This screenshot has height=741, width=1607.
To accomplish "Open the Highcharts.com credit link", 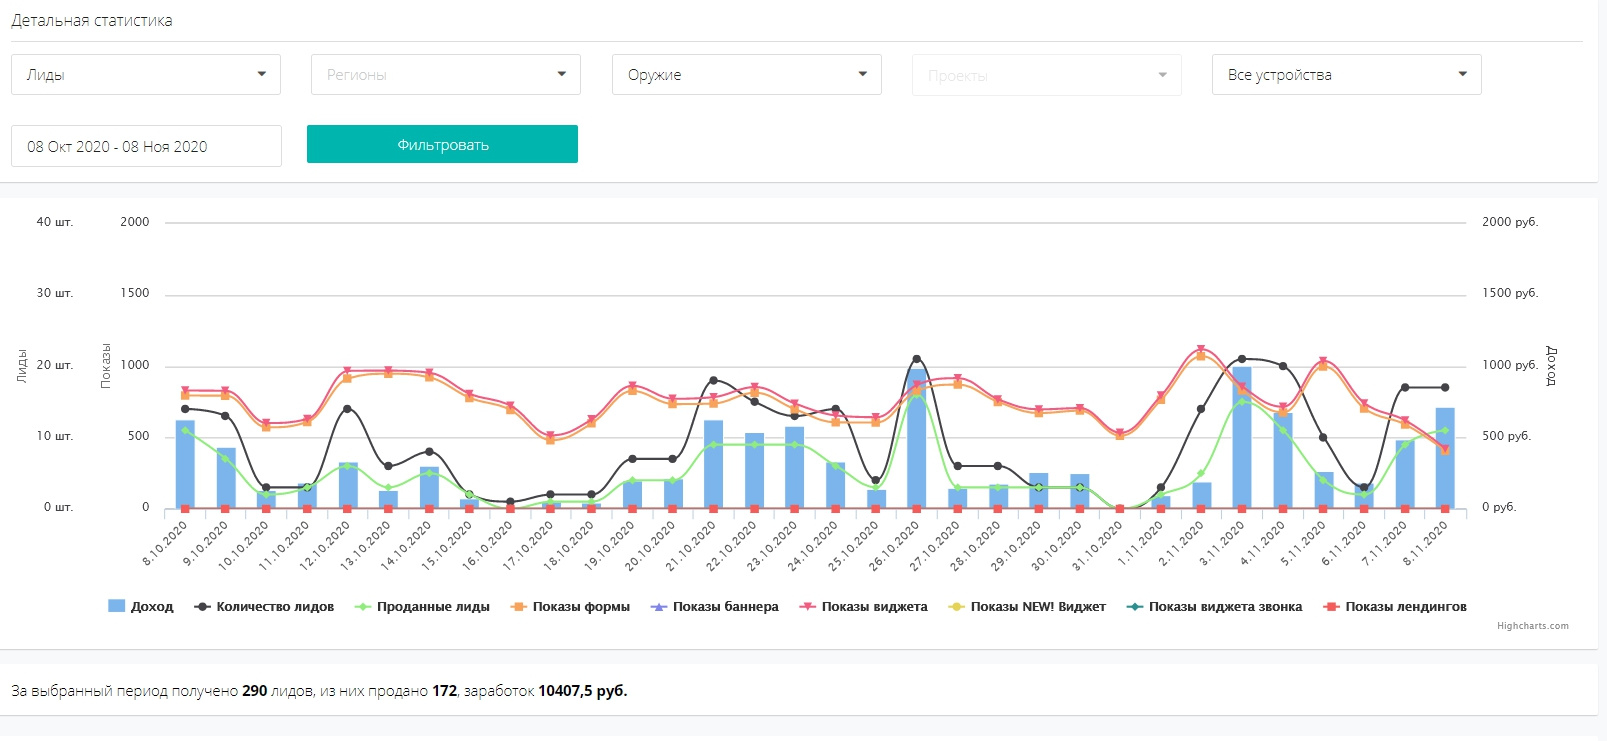I will (1532, 626).
